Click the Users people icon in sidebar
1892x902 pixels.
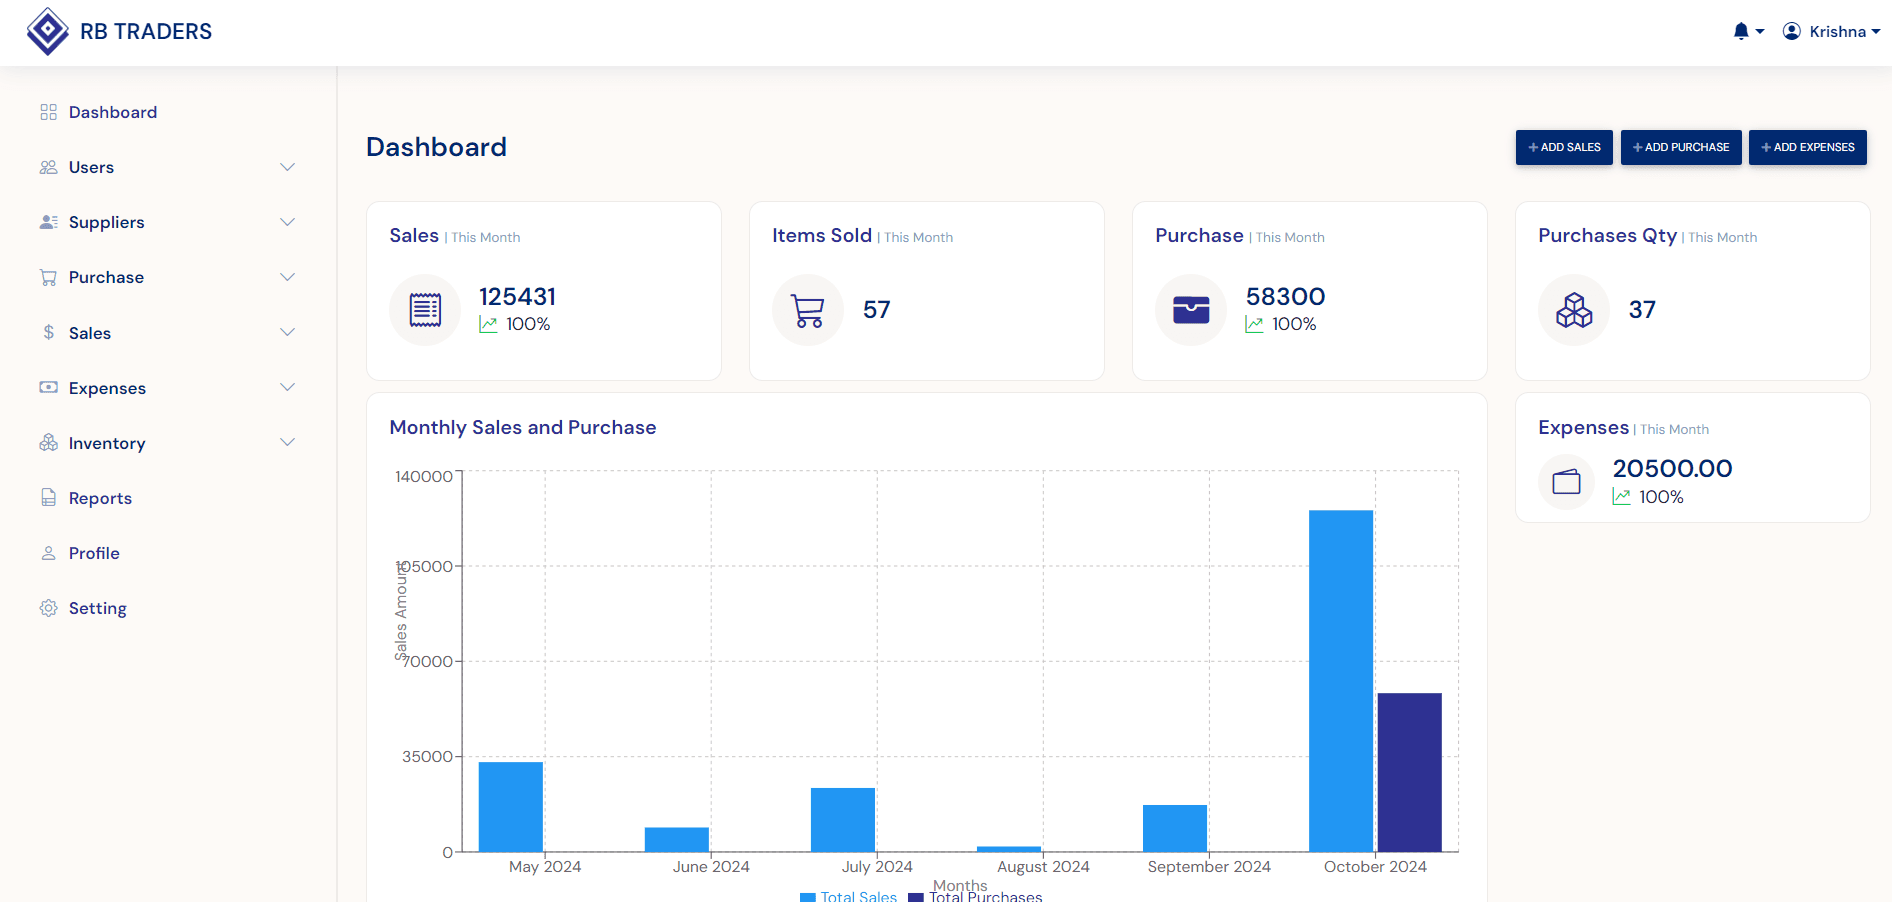(48, 167)
